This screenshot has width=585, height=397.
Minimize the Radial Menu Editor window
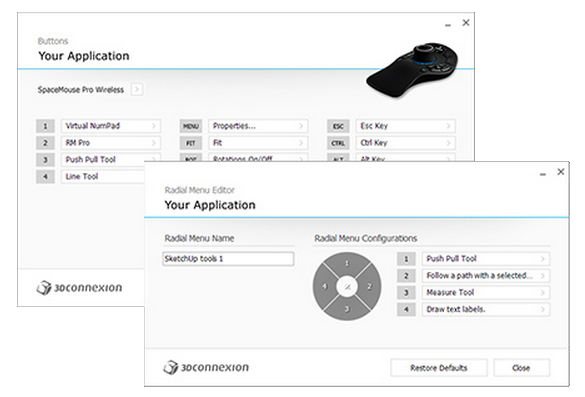pyautogui.click(x=543, y=174)
